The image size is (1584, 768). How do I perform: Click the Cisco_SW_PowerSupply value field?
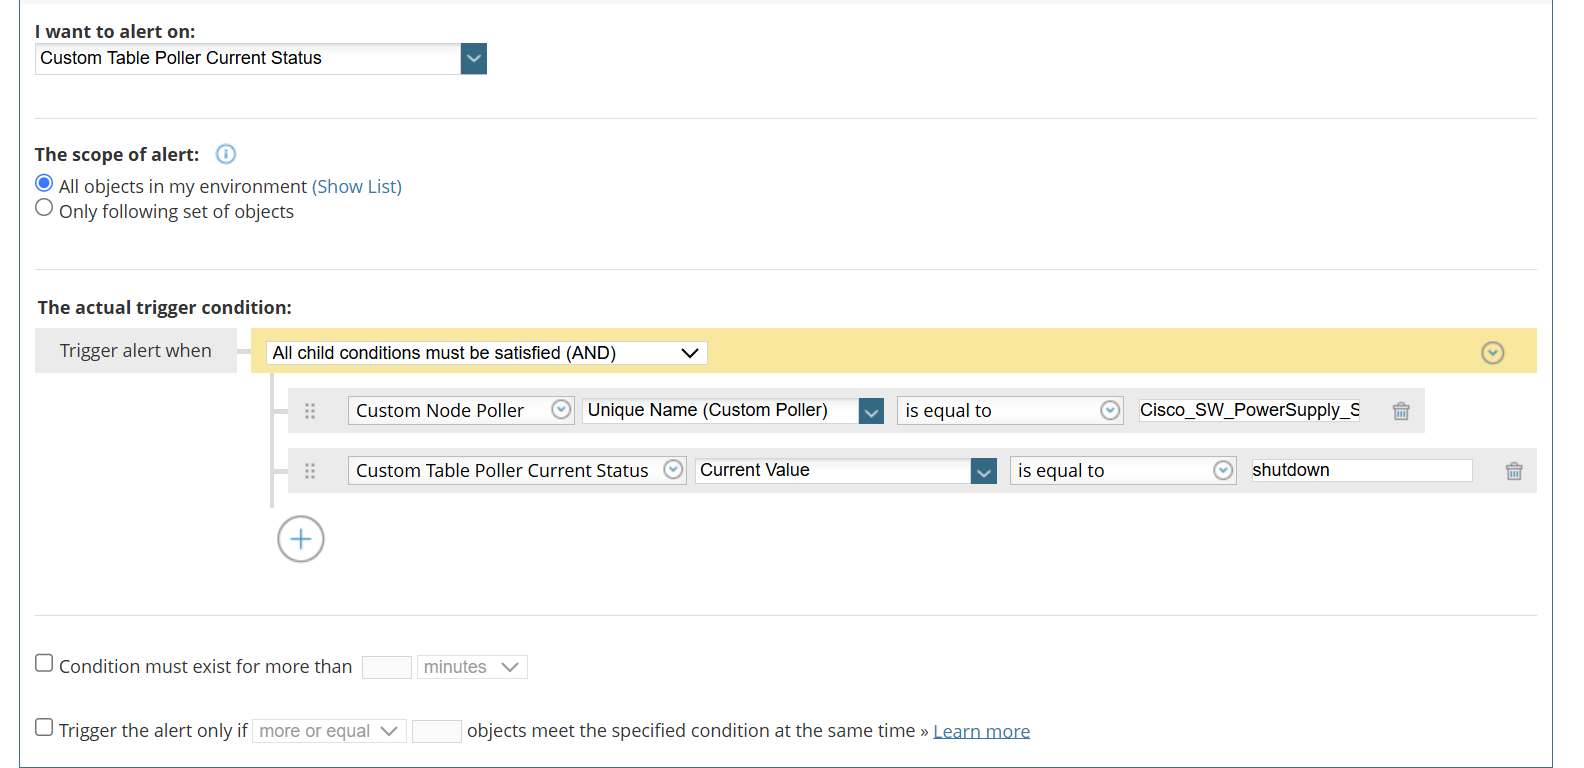click(x=1249, y=410)
